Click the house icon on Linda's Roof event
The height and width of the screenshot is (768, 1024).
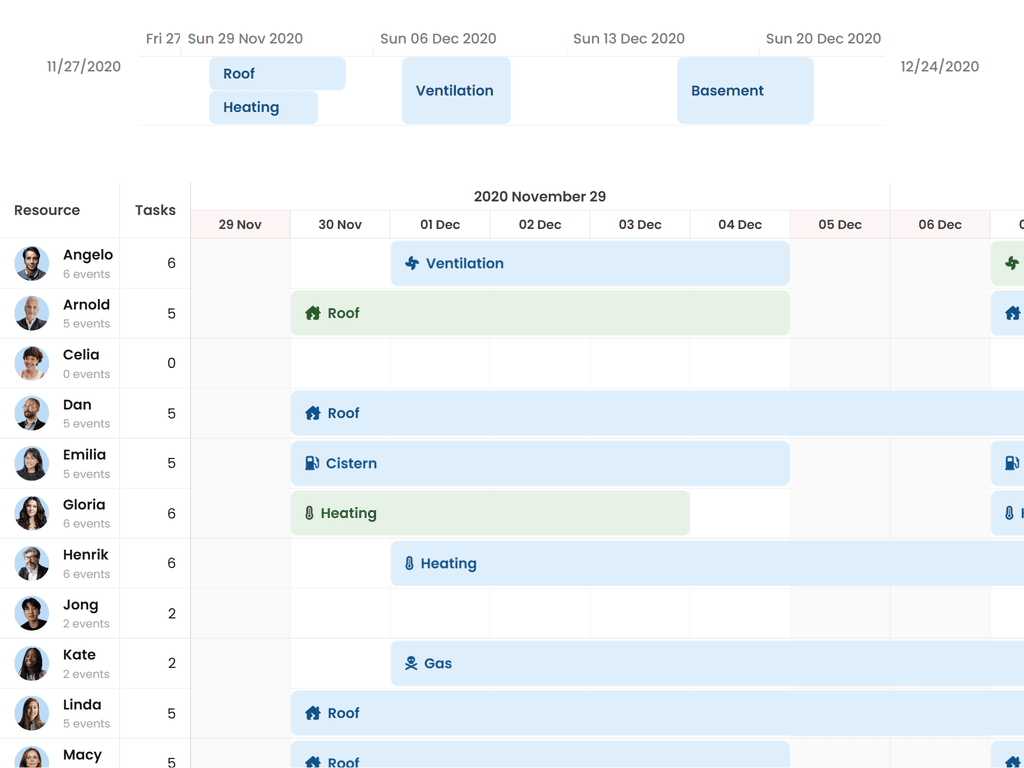coord(313,713)
